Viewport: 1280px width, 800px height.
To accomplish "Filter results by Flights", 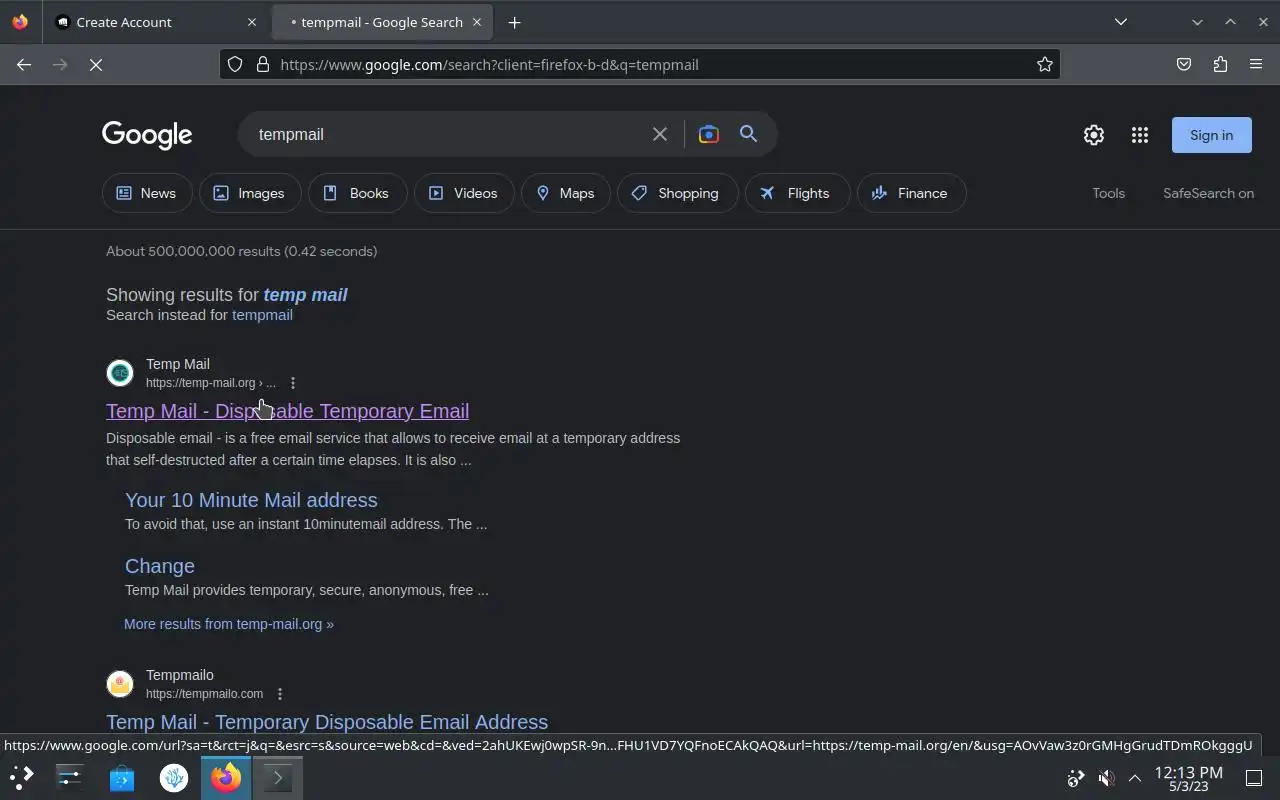I will click(797, 193).
